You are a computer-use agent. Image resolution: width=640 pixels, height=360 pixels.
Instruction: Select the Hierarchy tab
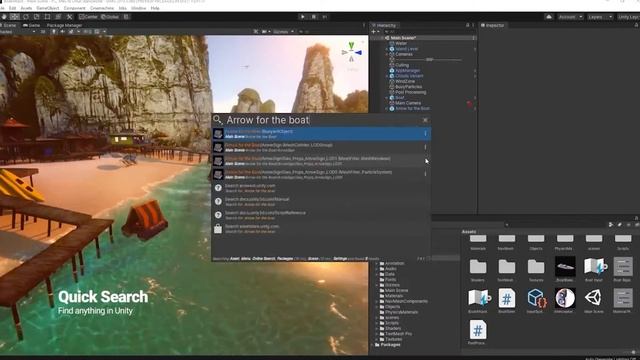point(384,25)
